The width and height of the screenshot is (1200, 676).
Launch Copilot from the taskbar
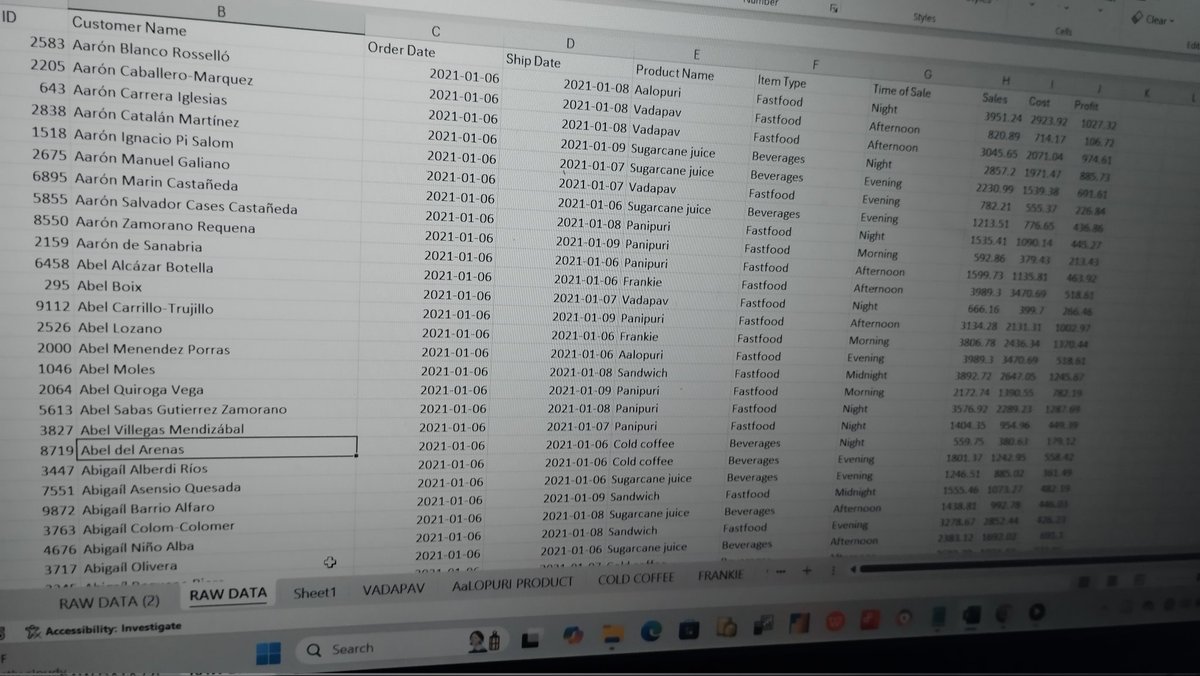pos(573,636)
